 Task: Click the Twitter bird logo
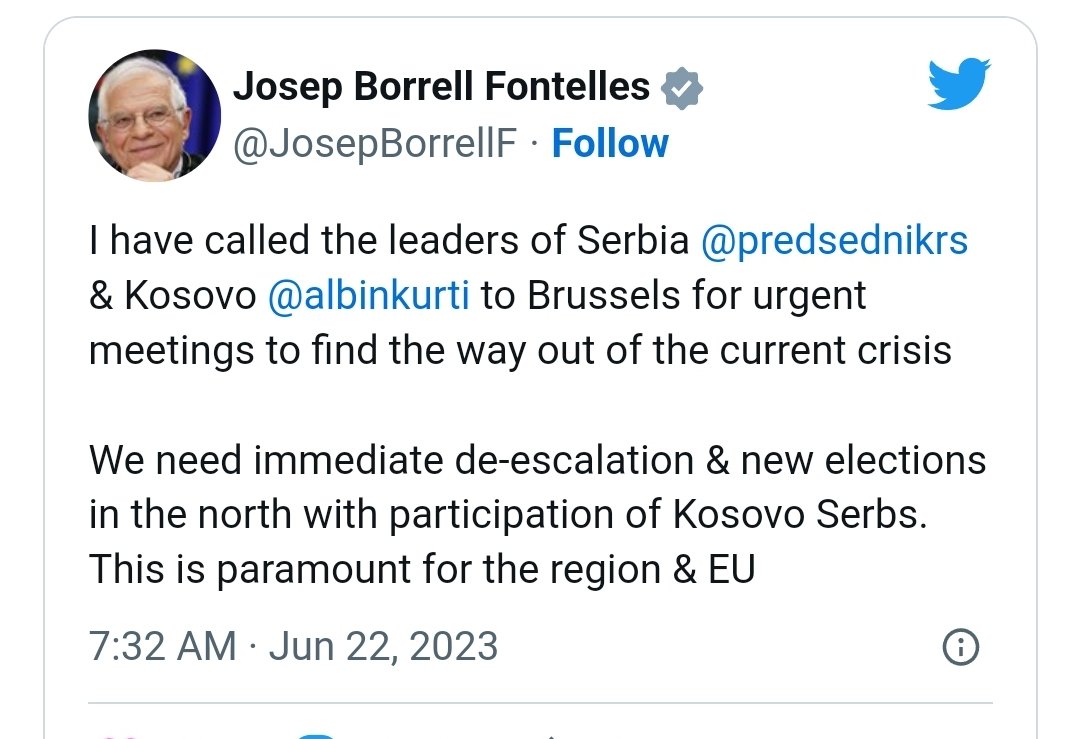tap(958, 84)
